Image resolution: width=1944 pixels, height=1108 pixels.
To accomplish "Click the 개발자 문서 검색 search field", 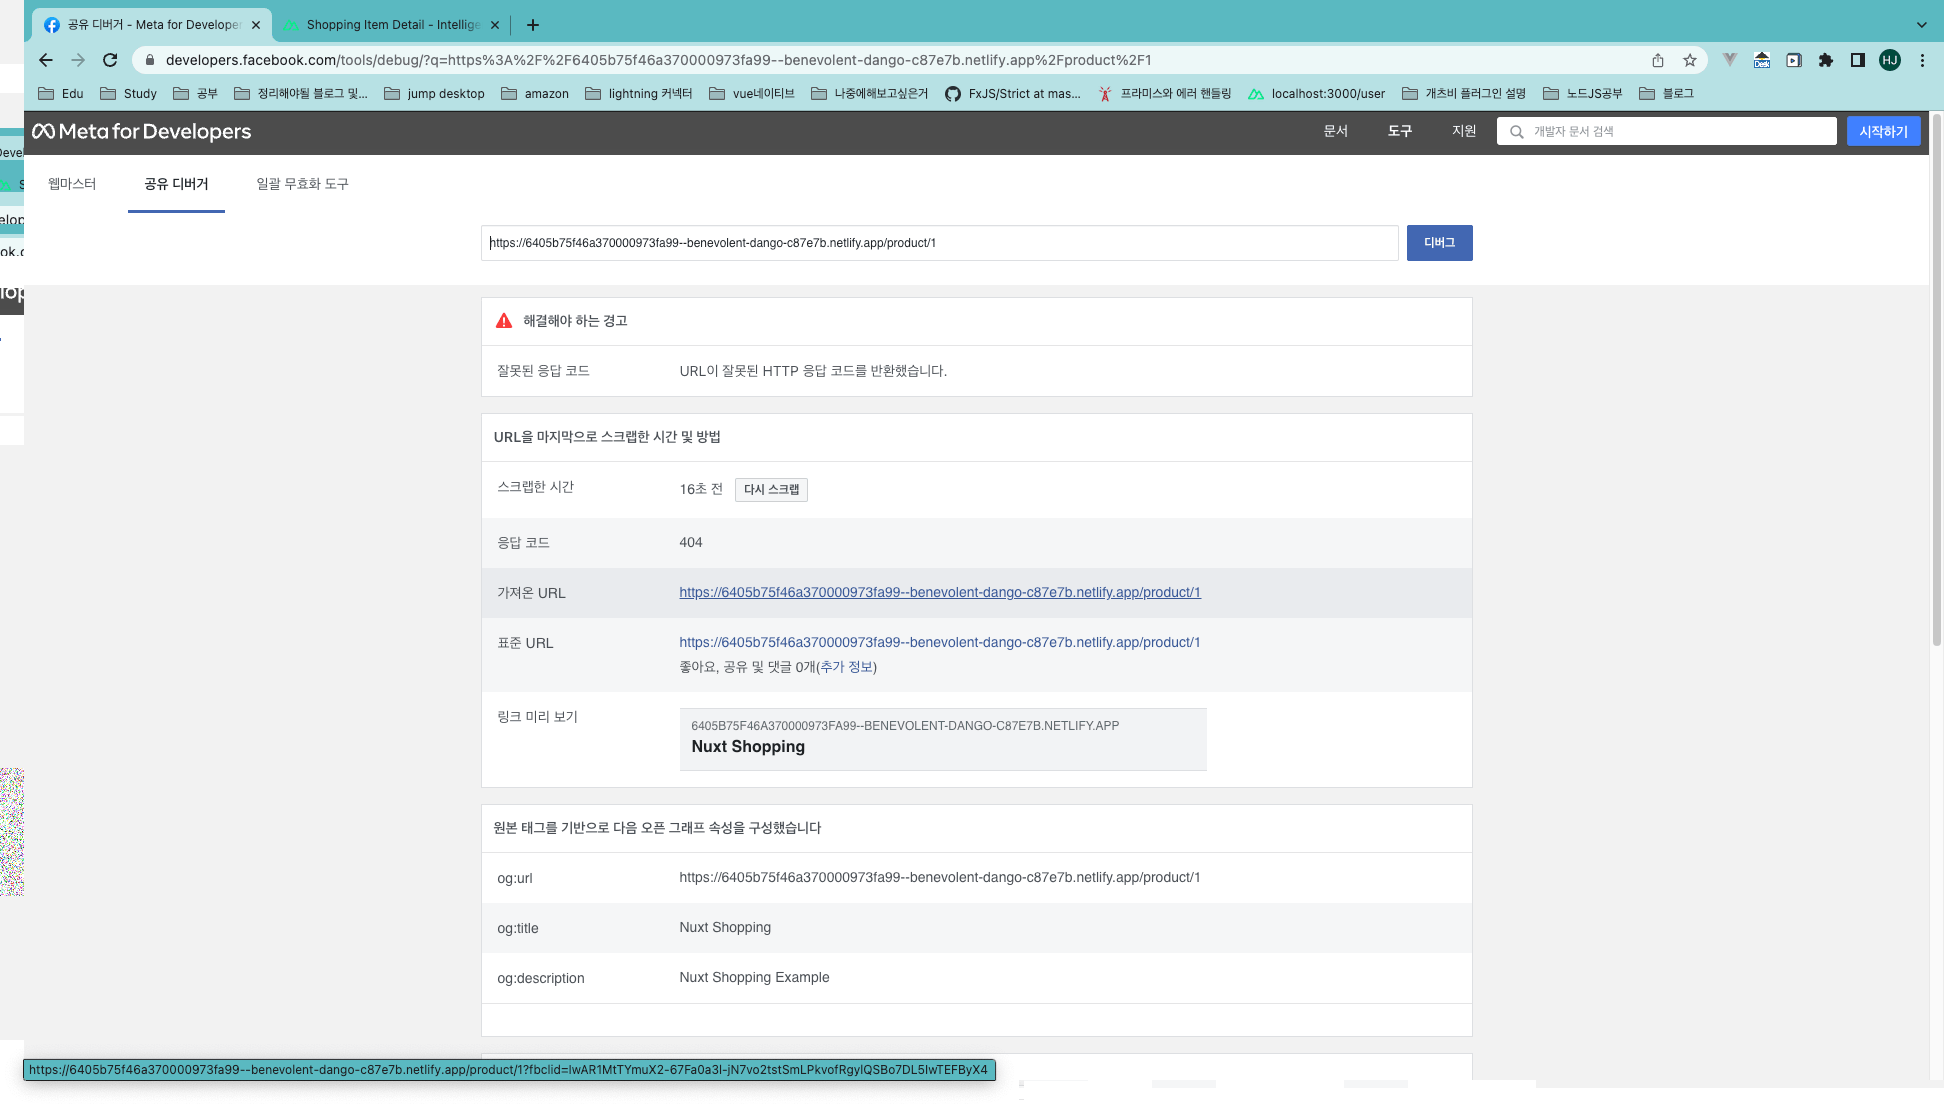I will [1667, 131].
